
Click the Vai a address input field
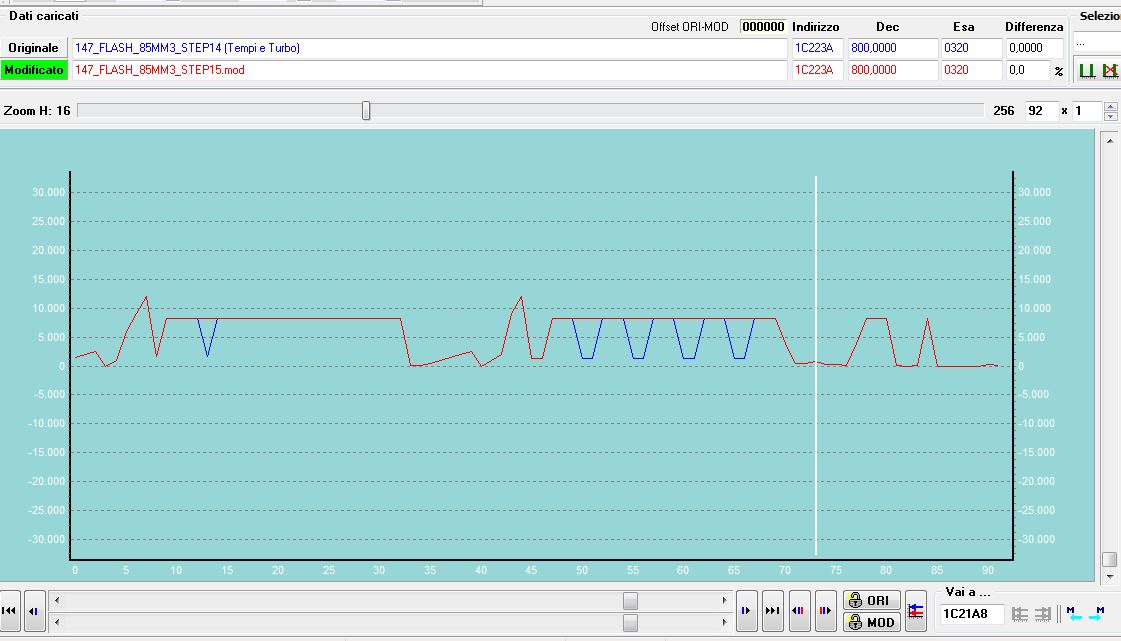[971, 613]
